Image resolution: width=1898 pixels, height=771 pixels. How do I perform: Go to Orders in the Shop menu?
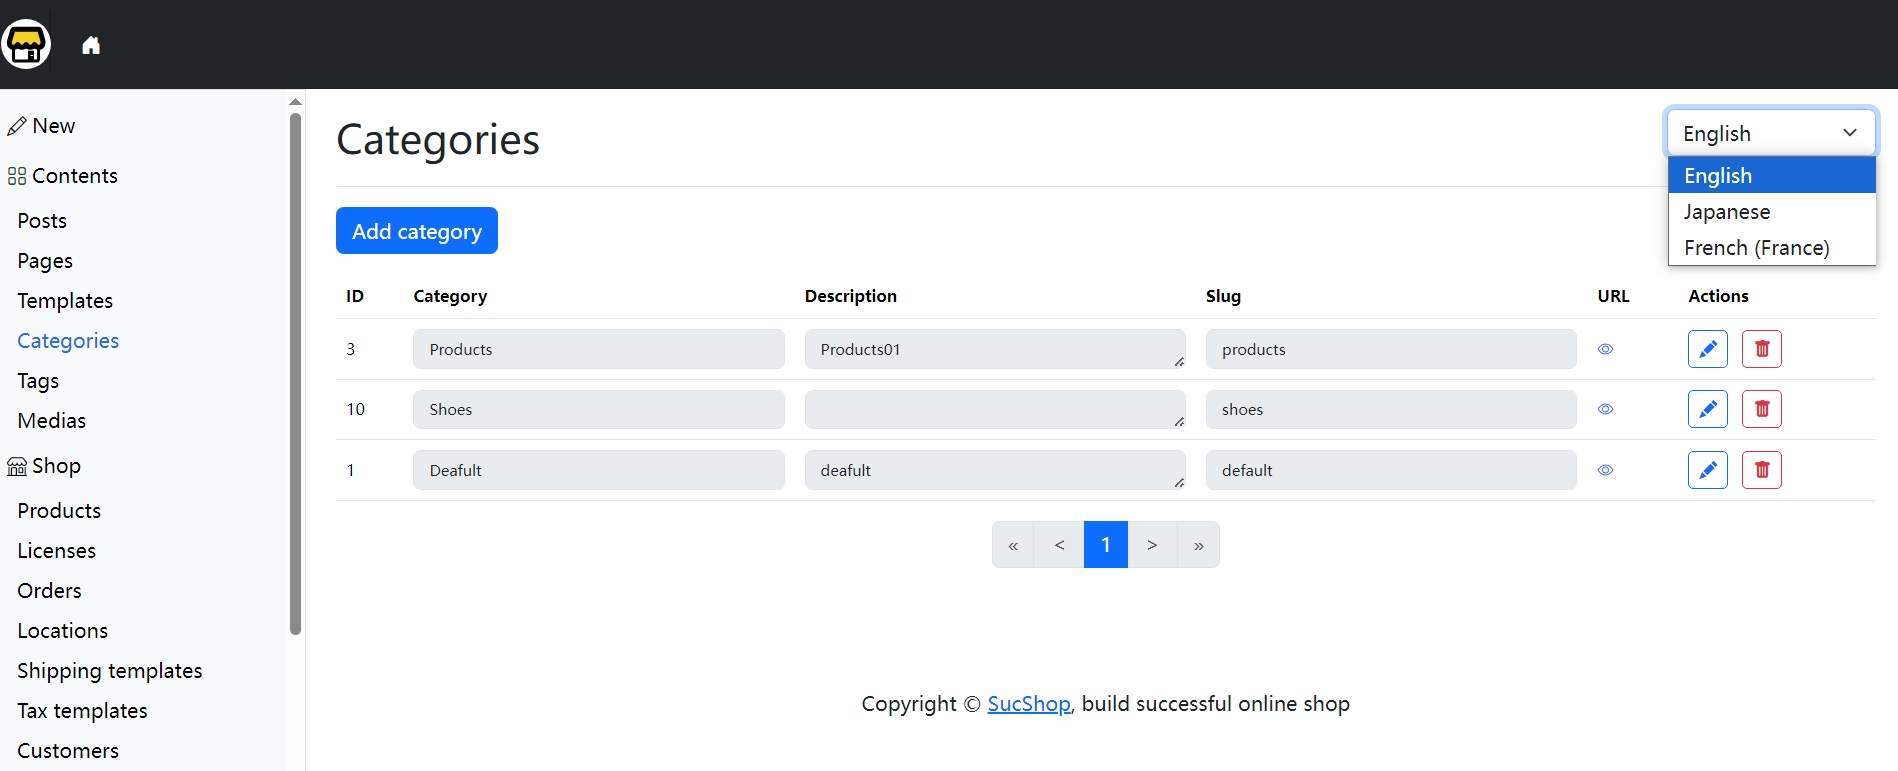[49, 591]
